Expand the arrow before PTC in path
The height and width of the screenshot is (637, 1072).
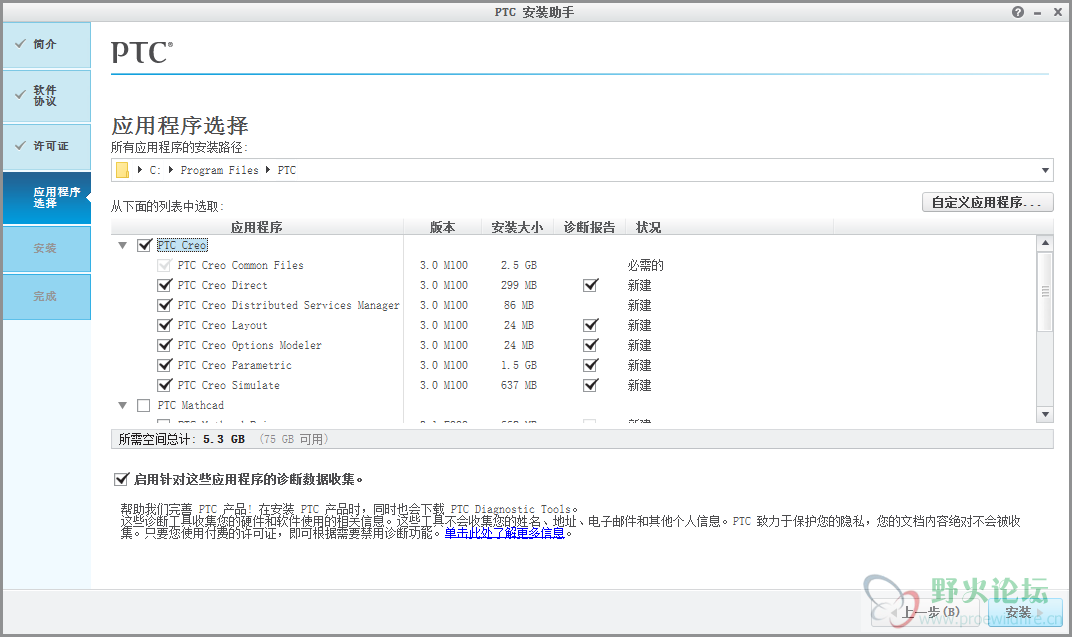[x=268, y=170]
